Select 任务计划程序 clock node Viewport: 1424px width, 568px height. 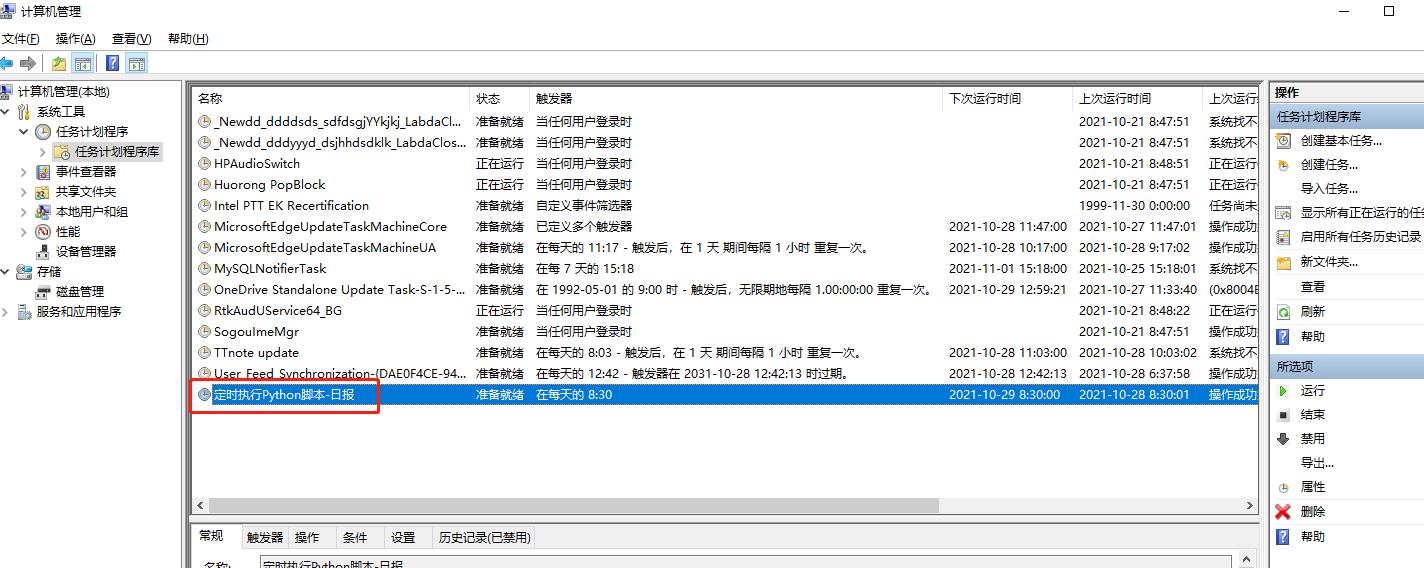click(x=92, y=132)
